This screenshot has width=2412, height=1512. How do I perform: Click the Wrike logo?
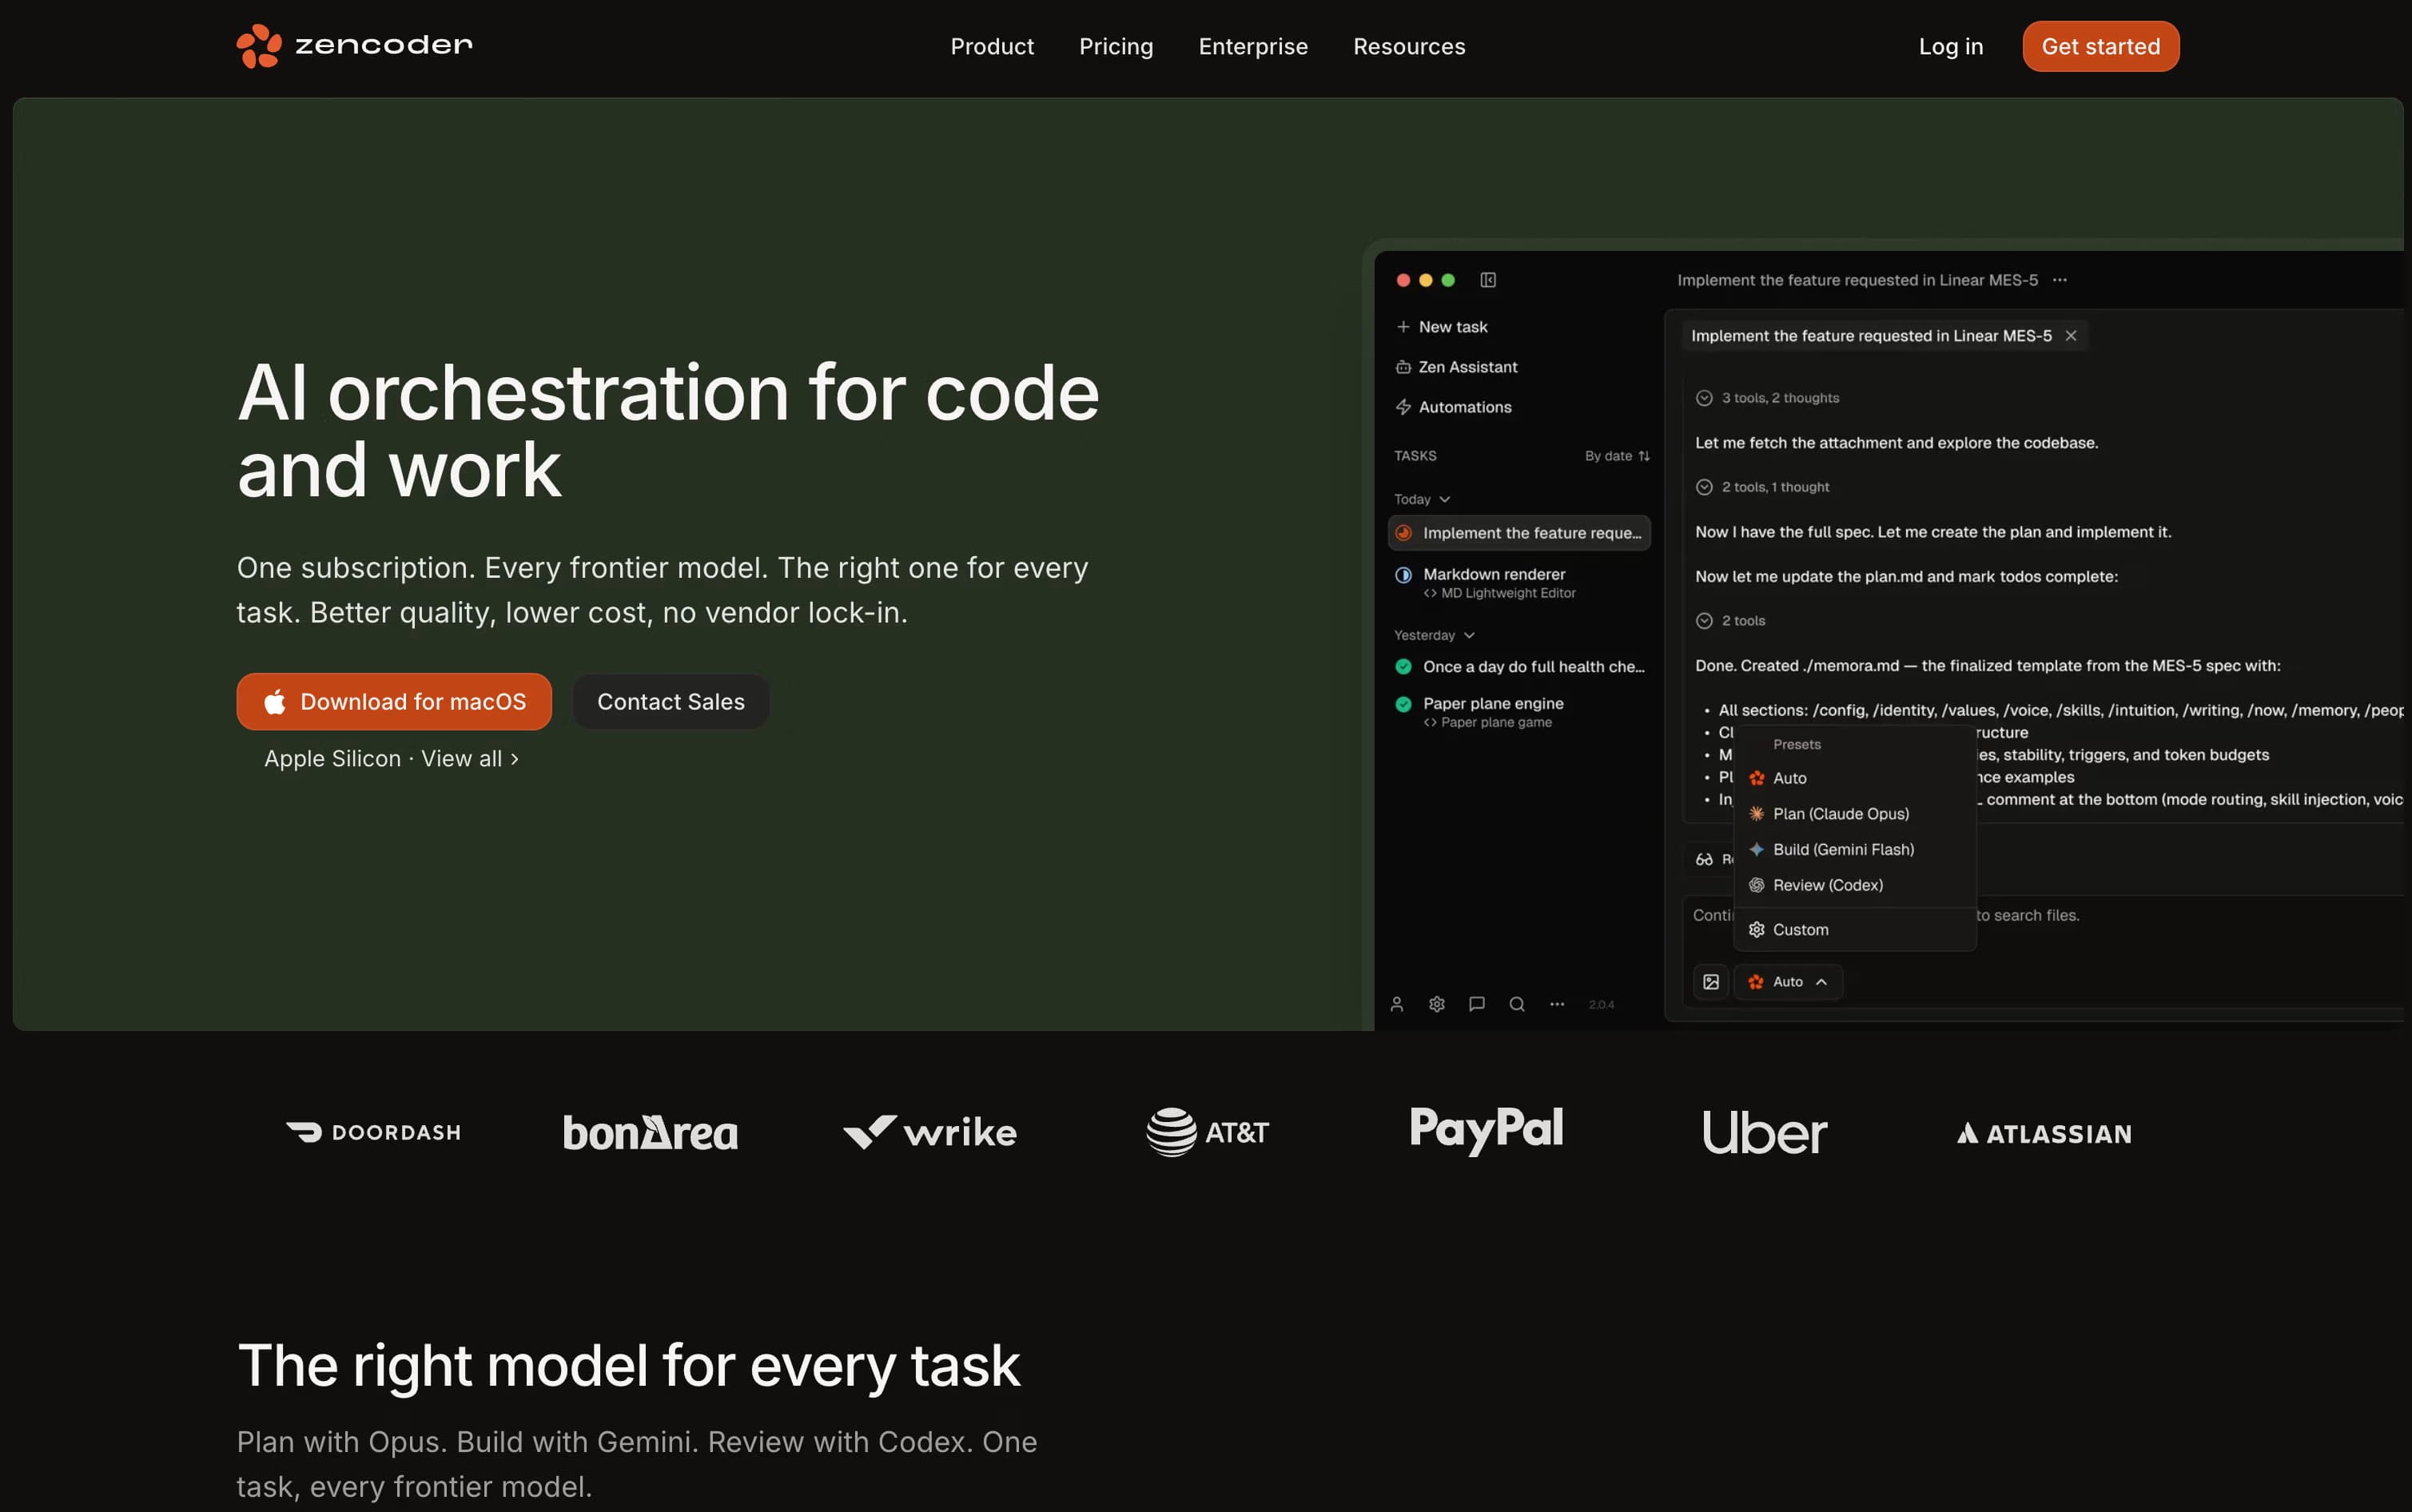pos(929,1132)
